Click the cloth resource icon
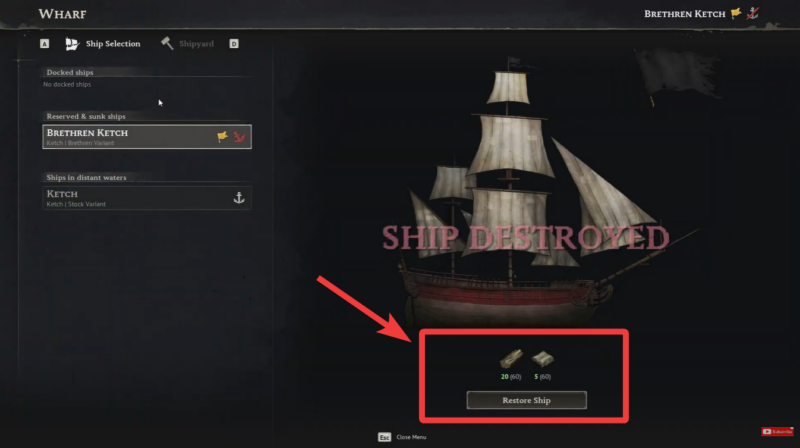 [542, 358]
